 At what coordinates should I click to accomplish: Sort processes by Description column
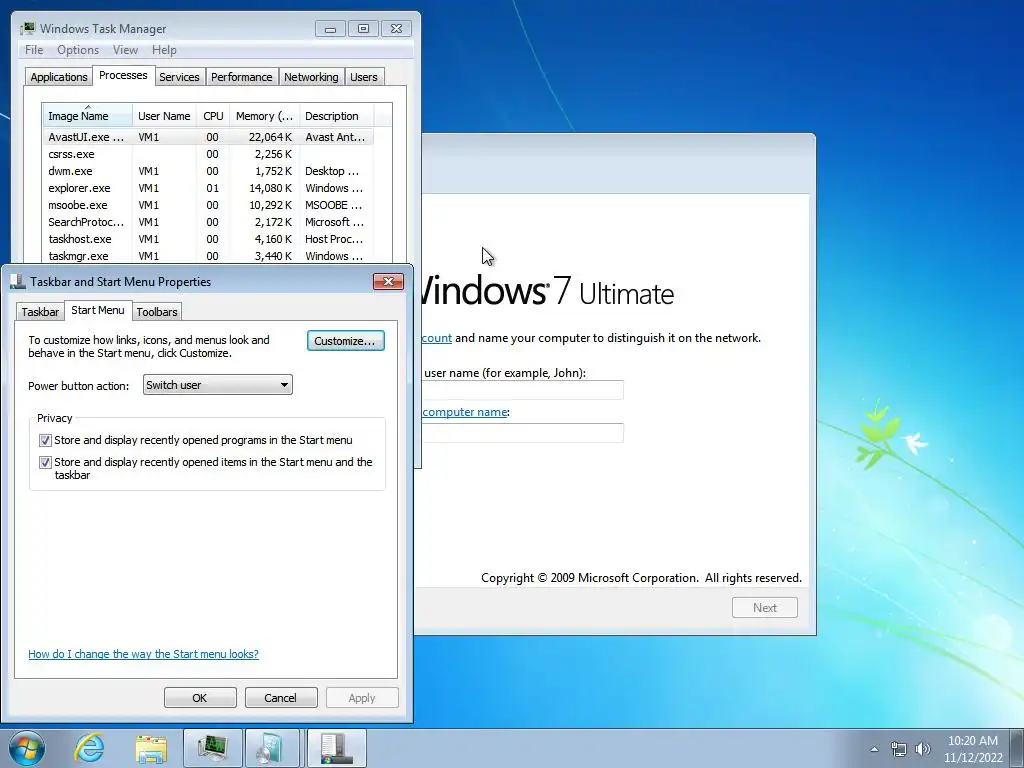click(336, 116)
